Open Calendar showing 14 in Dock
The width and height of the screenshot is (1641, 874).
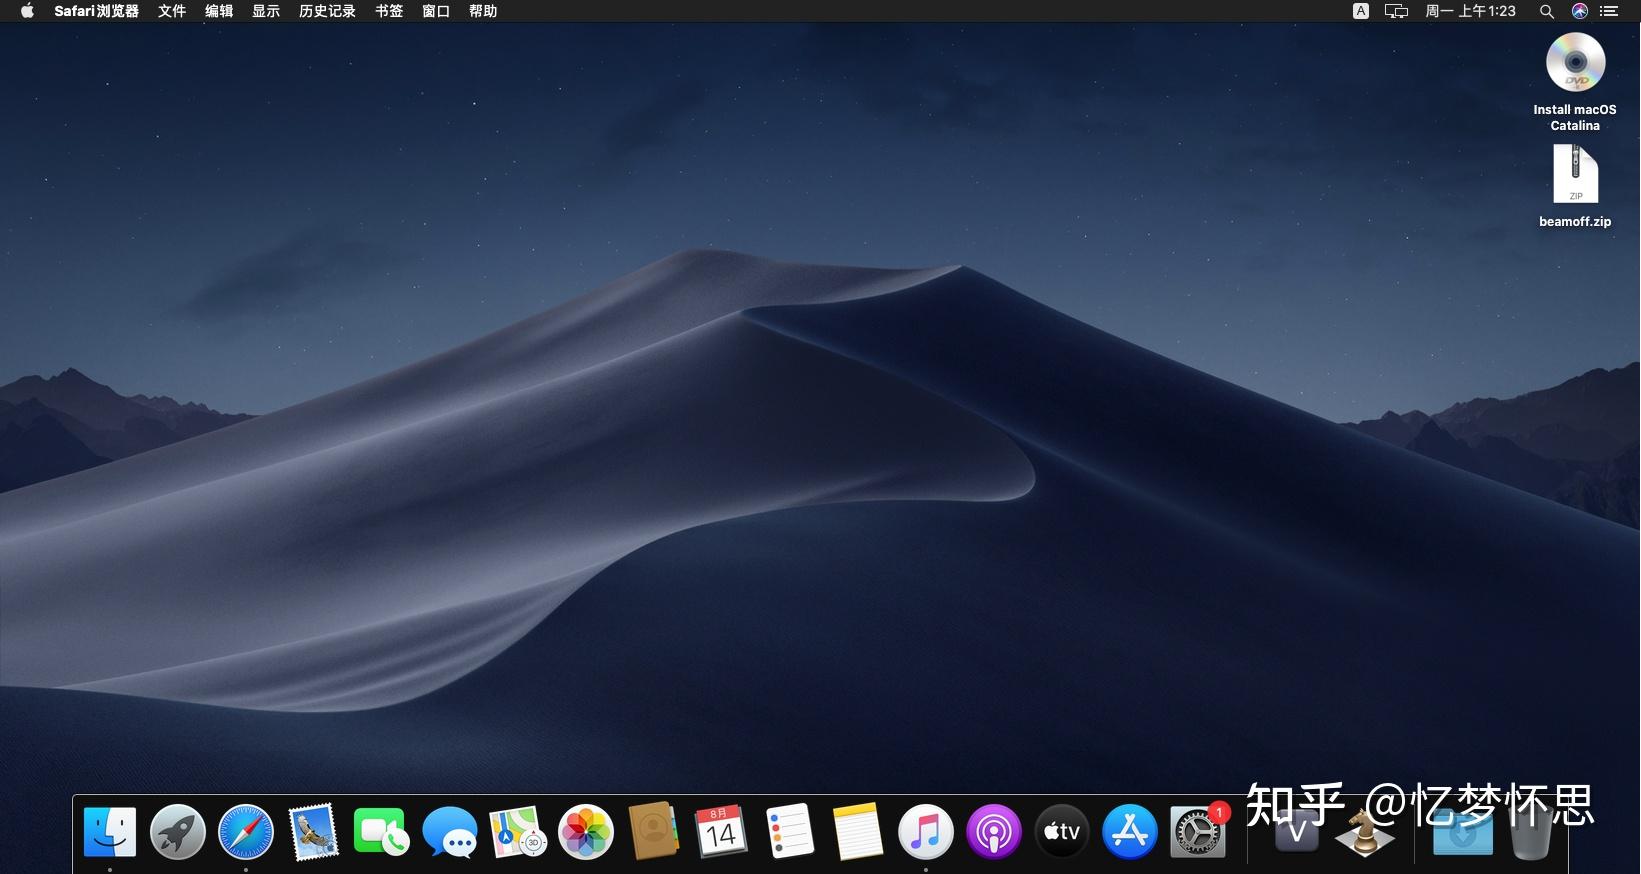(721, 831)
